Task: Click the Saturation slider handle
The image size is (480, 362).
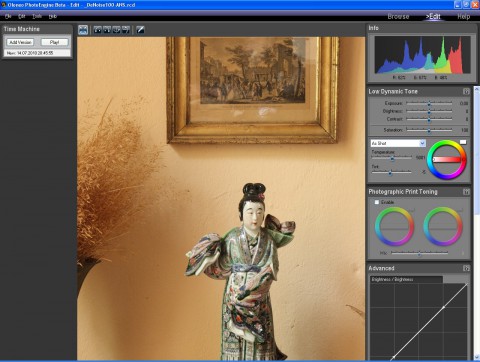Action: 429,130
